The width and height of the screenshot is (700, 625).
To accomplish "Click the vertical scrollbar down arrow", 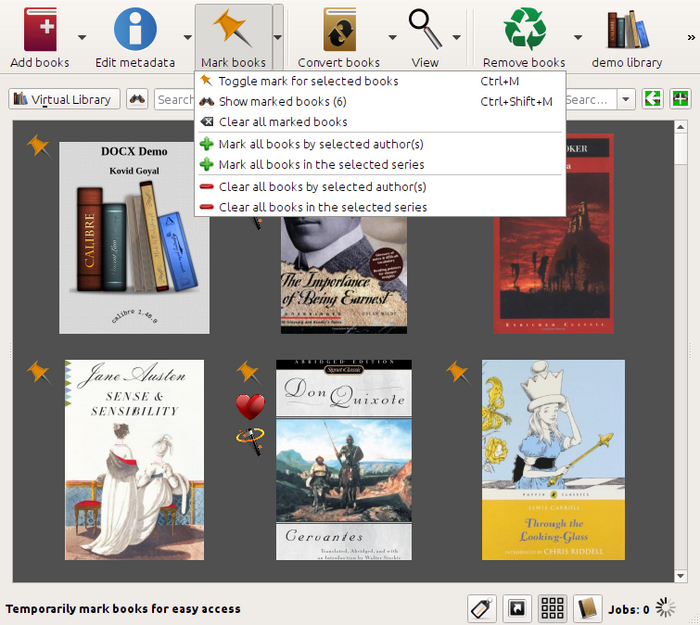I will pos(680,576).
